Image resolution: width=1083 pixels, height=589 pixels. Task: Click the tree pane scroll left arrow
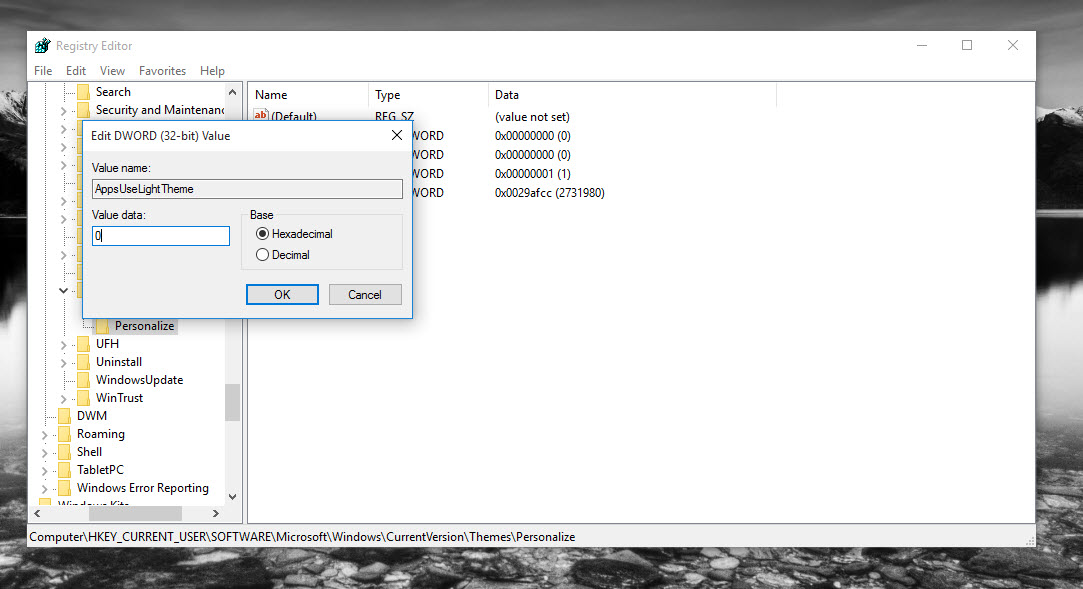coord(37,514)
